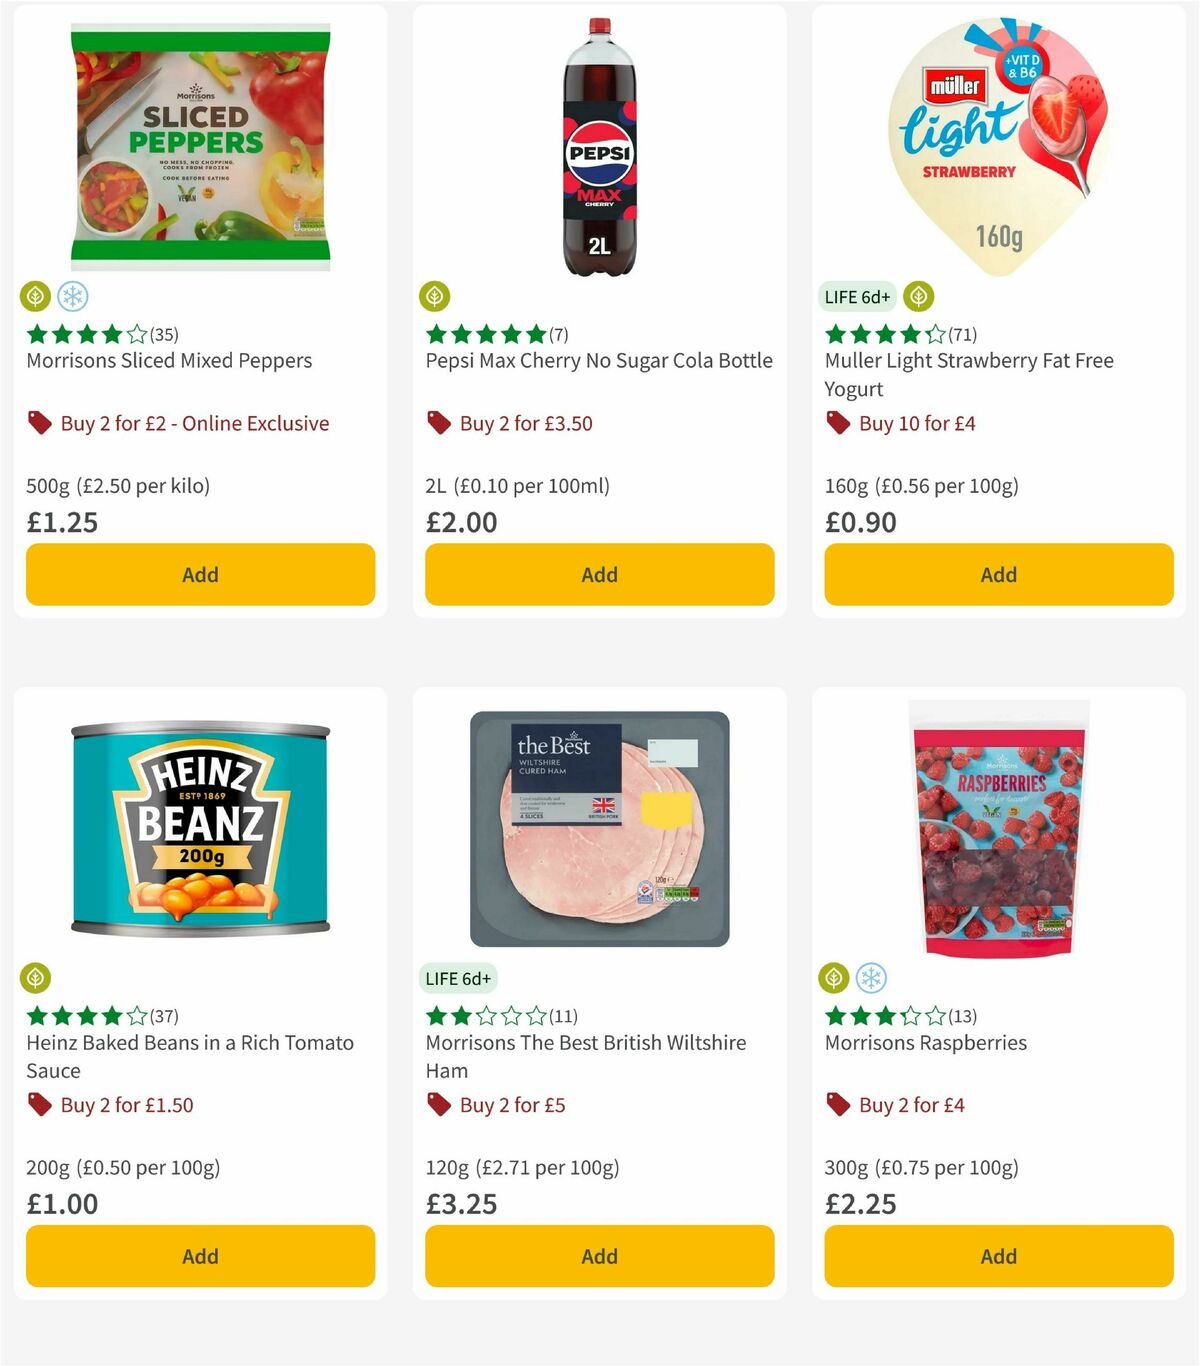Viewport: 1200px width, 1366px height.
Task: Click the red offer tag icon on Pepsi's deal
Action: [437, 423]
